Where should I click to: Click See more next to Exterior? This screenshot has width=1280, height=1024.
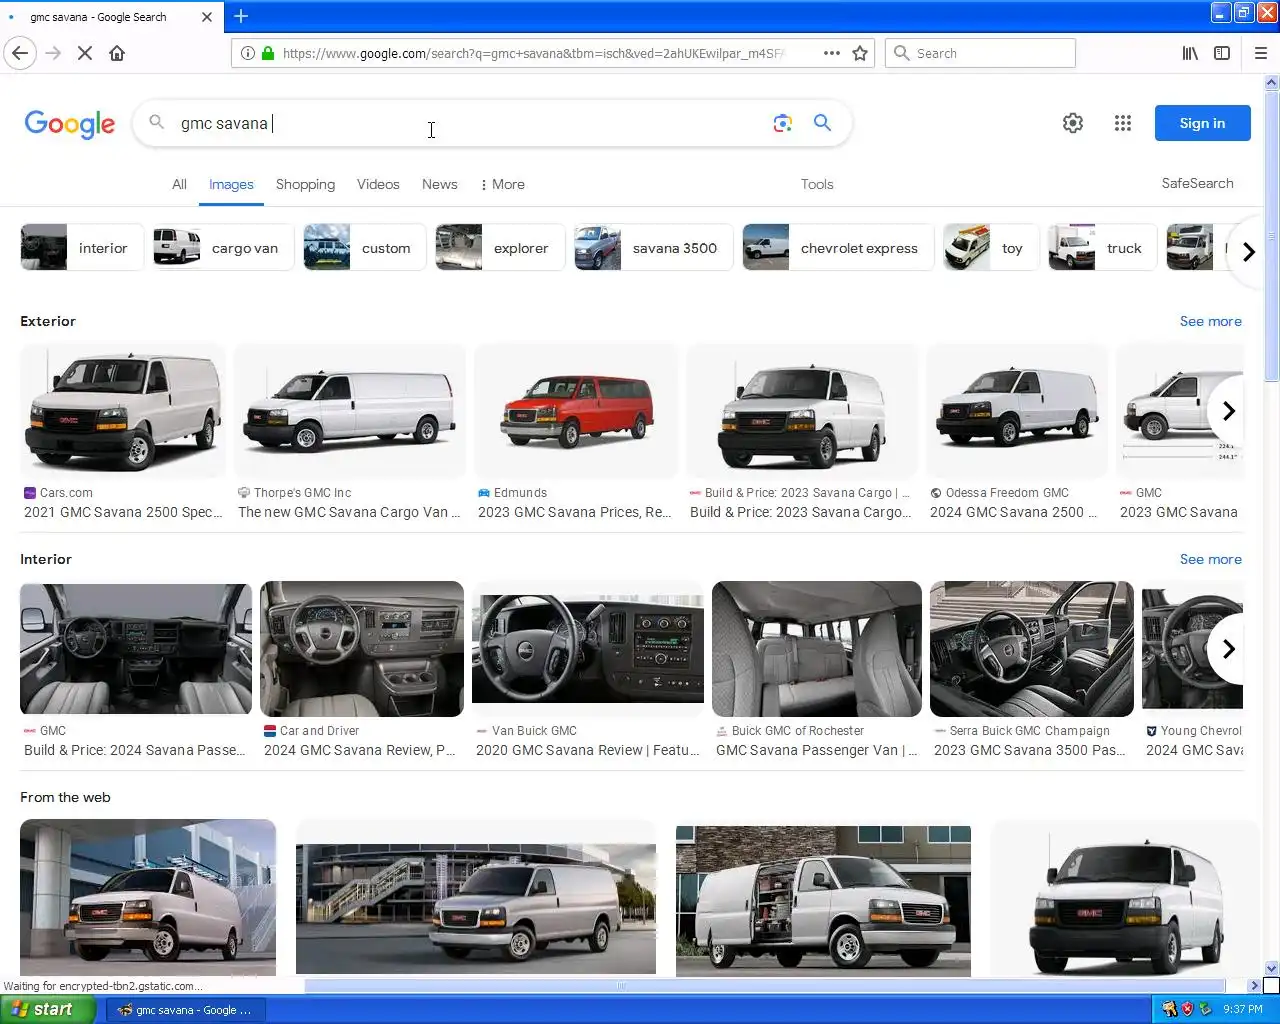click(x=1210, y=321)
